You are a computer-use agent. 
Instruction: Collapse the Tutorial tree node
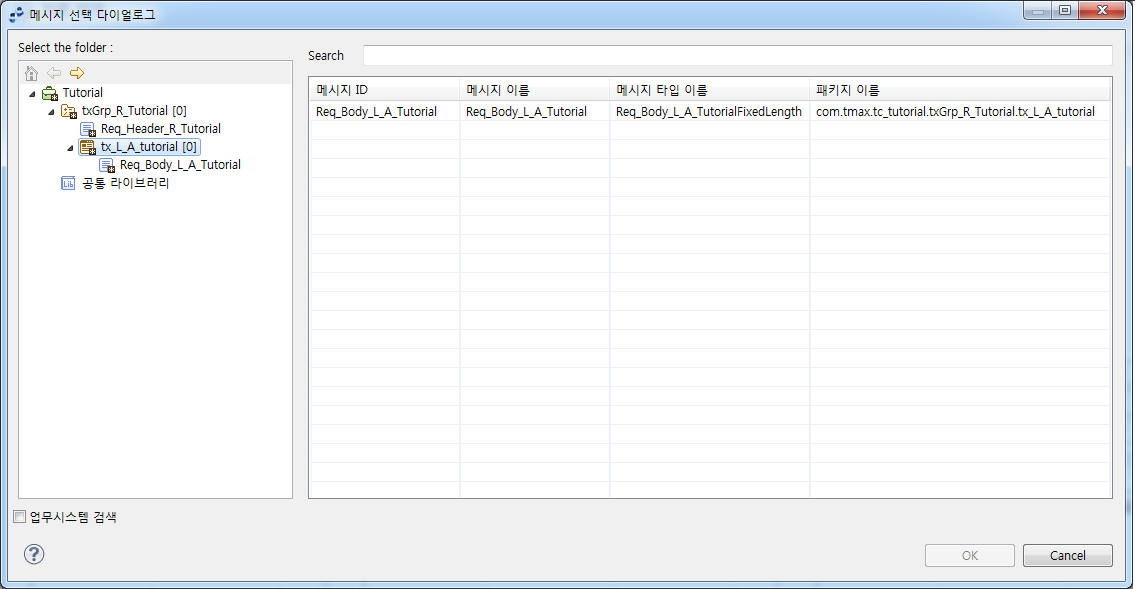point(33,92)
